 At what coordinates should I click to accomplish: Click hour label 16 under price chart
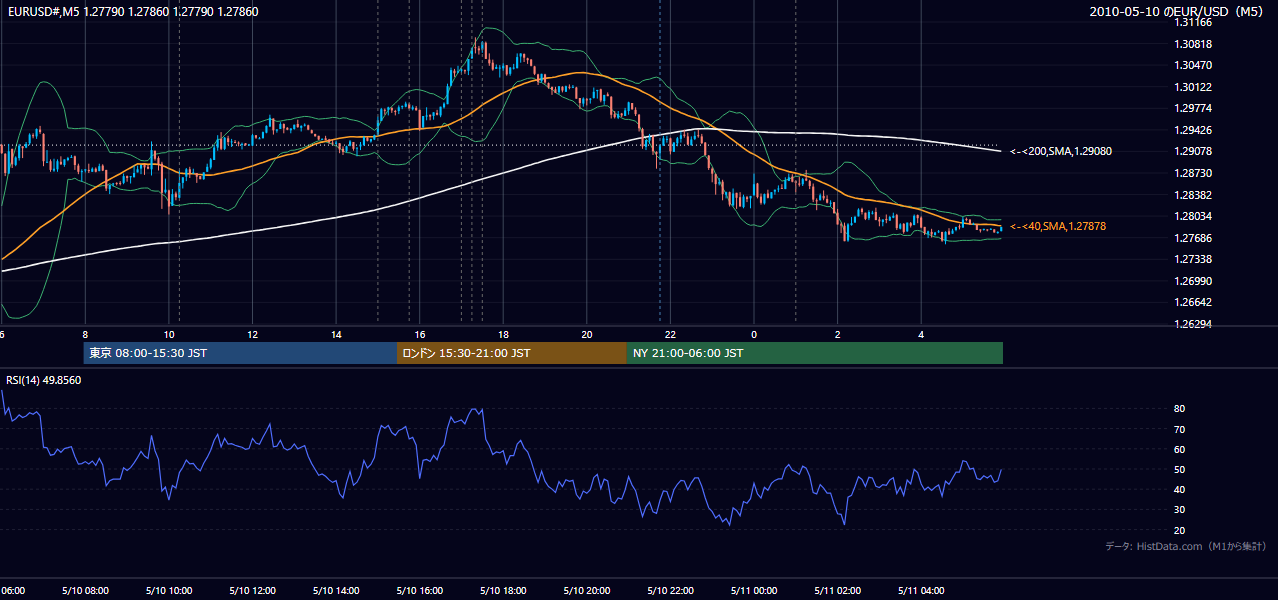point(420,334)
